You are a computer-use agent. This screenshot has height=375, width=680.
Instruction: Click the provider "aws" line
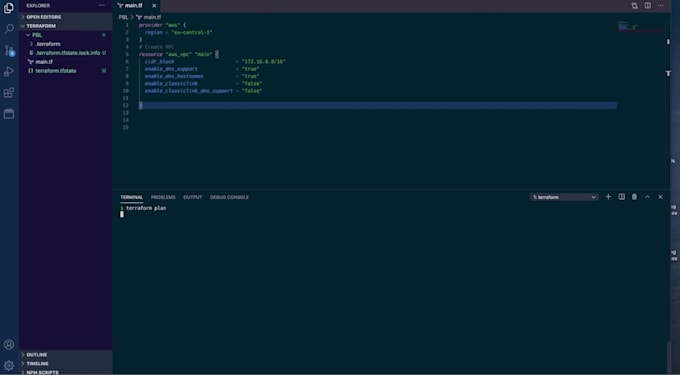coord(162,25)
